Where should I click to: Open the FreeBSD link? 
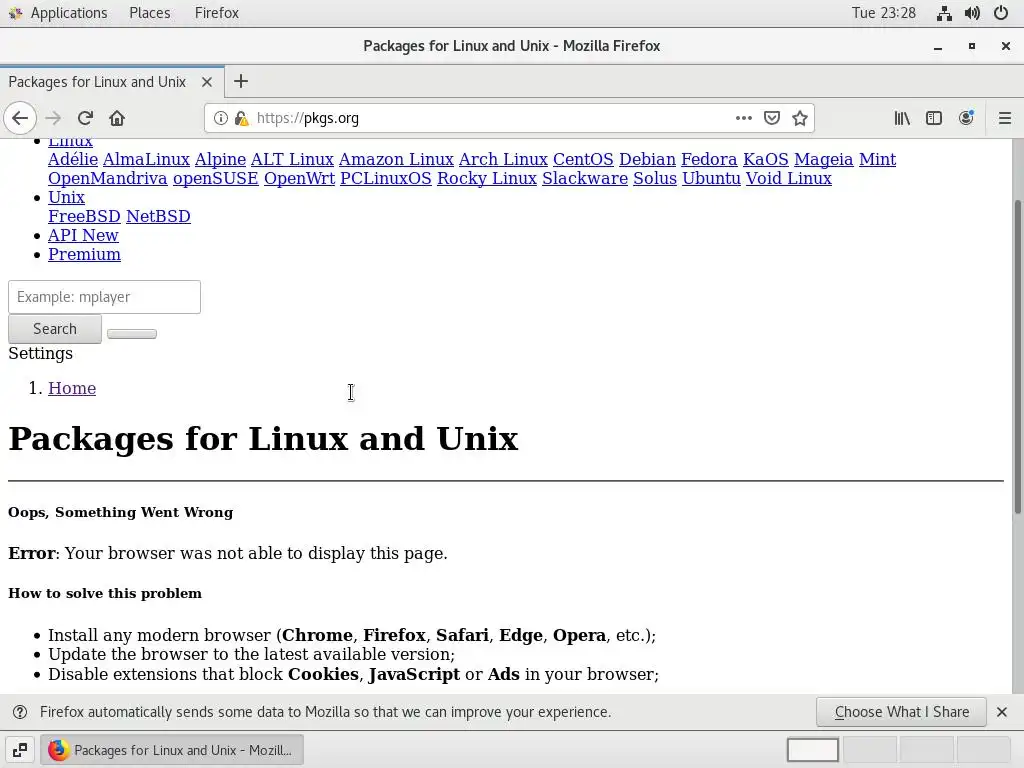(84, 216)
